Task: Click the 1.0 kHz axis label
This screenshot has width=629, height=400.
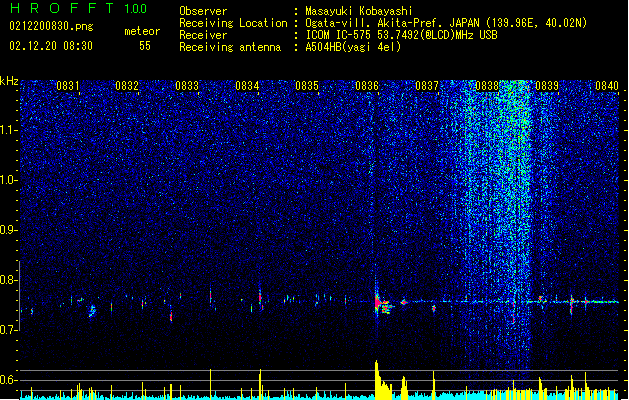Action: (x=9, y=180)
